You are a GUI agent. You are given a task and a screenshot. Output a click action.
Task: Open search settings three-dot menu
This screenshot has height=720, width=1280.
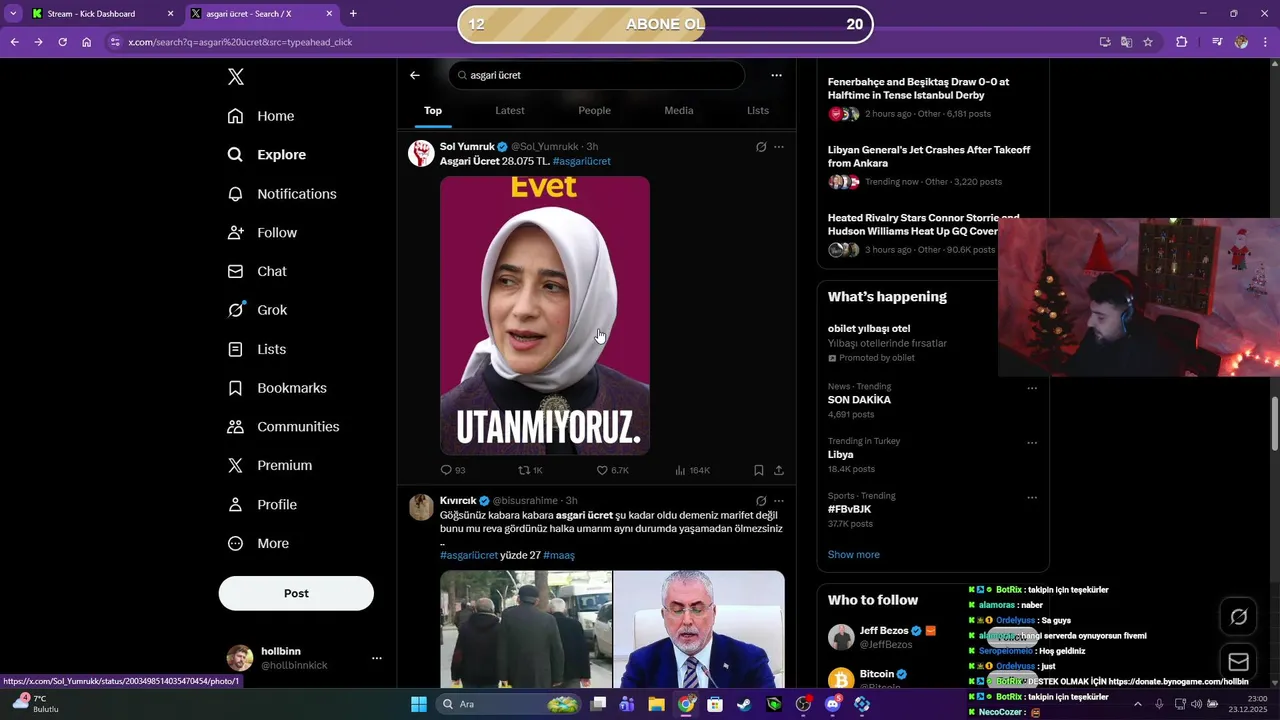tap(776, 75)
